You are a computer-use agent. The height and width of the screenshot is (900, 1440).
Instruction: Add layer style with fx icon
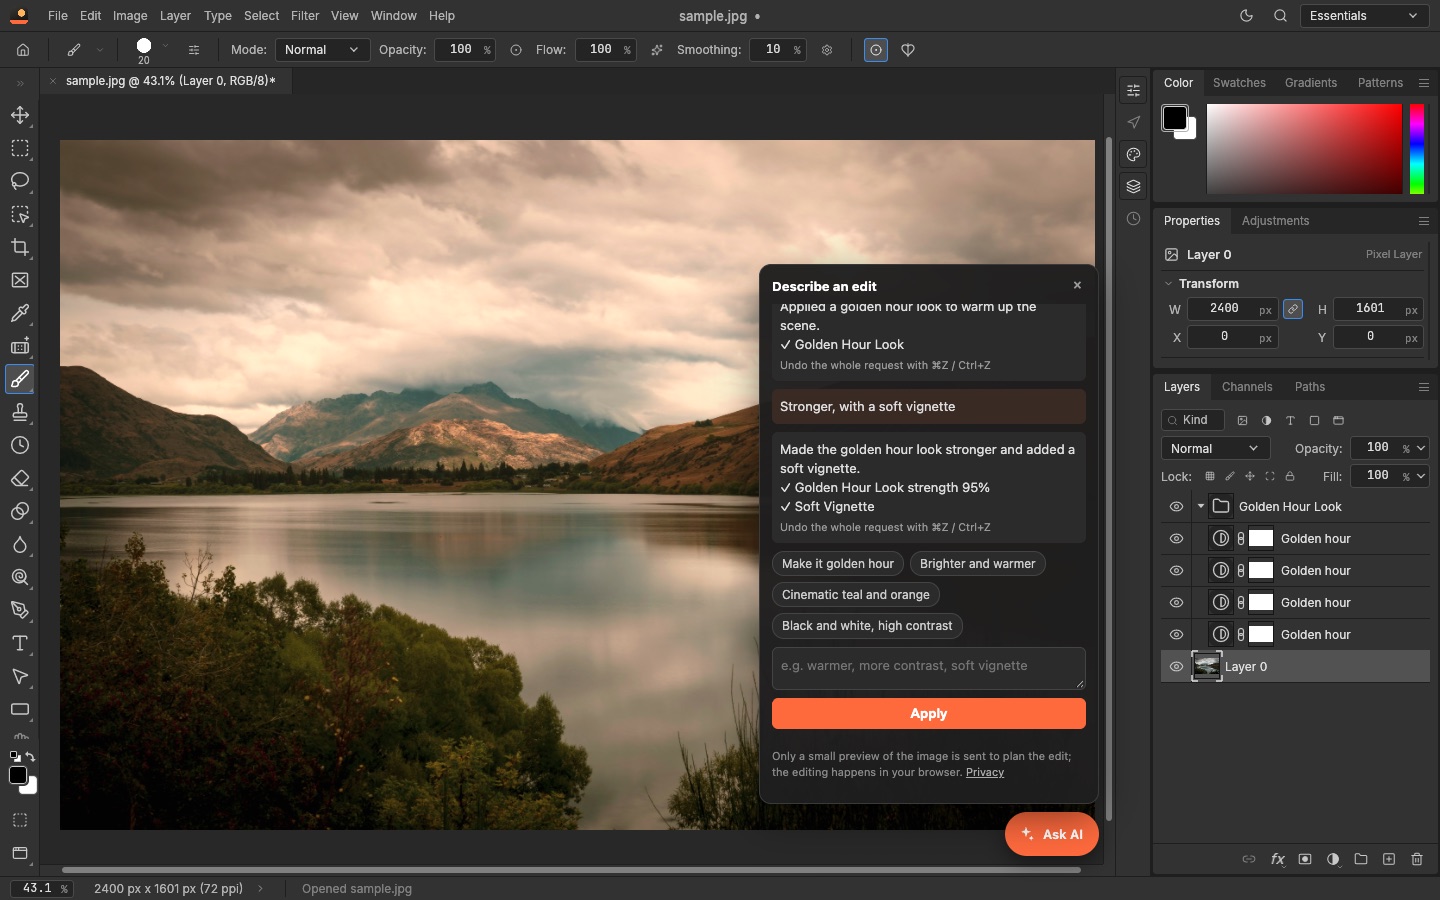1277,859
